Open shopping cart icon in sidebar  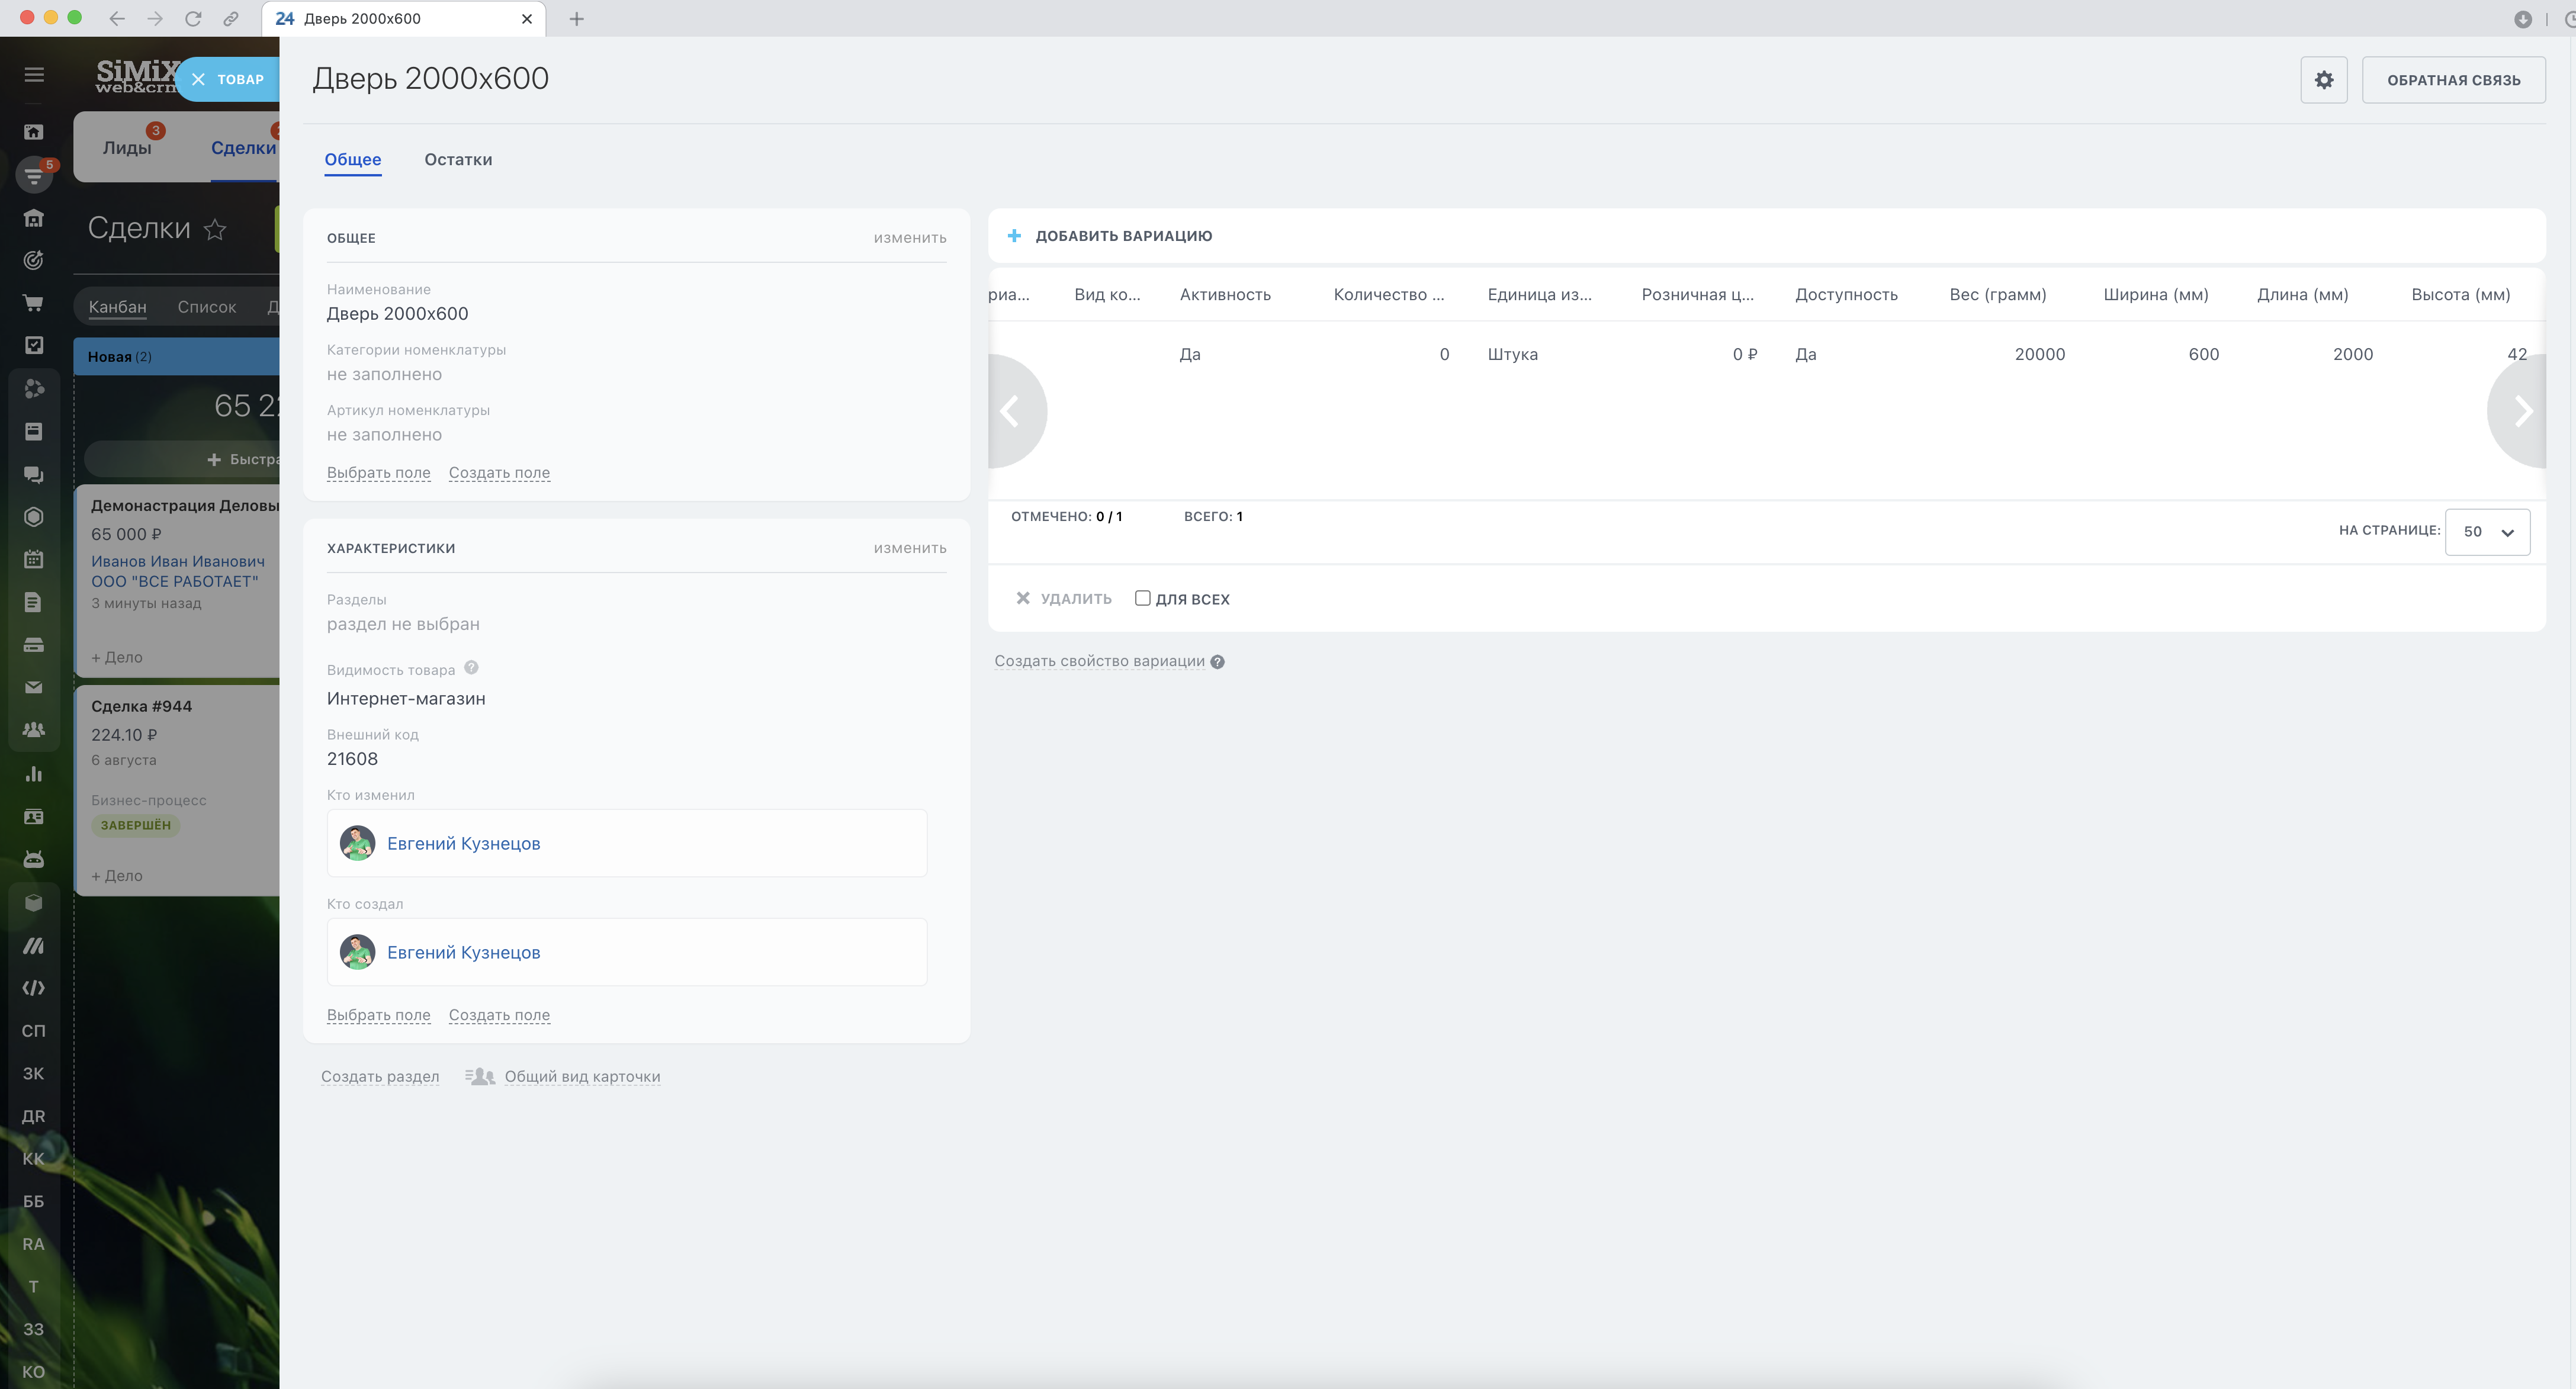coord(33,303)
